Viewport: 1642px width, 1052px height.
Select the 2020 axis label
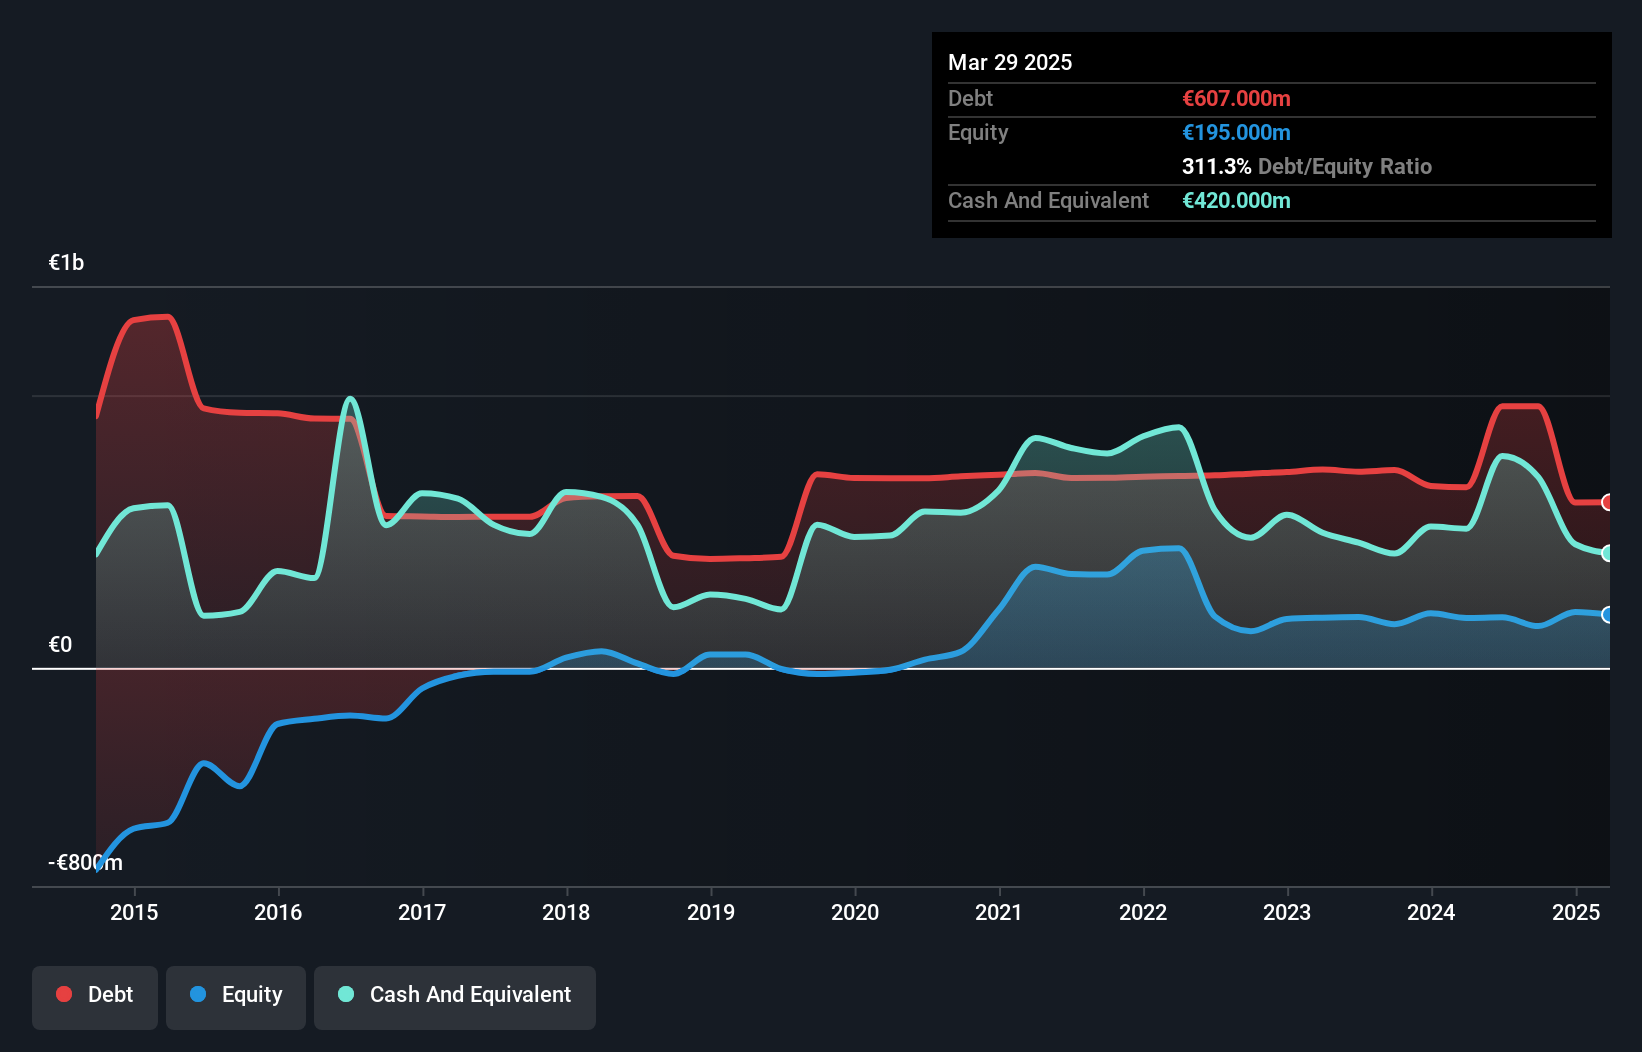[x=856, y=912]
